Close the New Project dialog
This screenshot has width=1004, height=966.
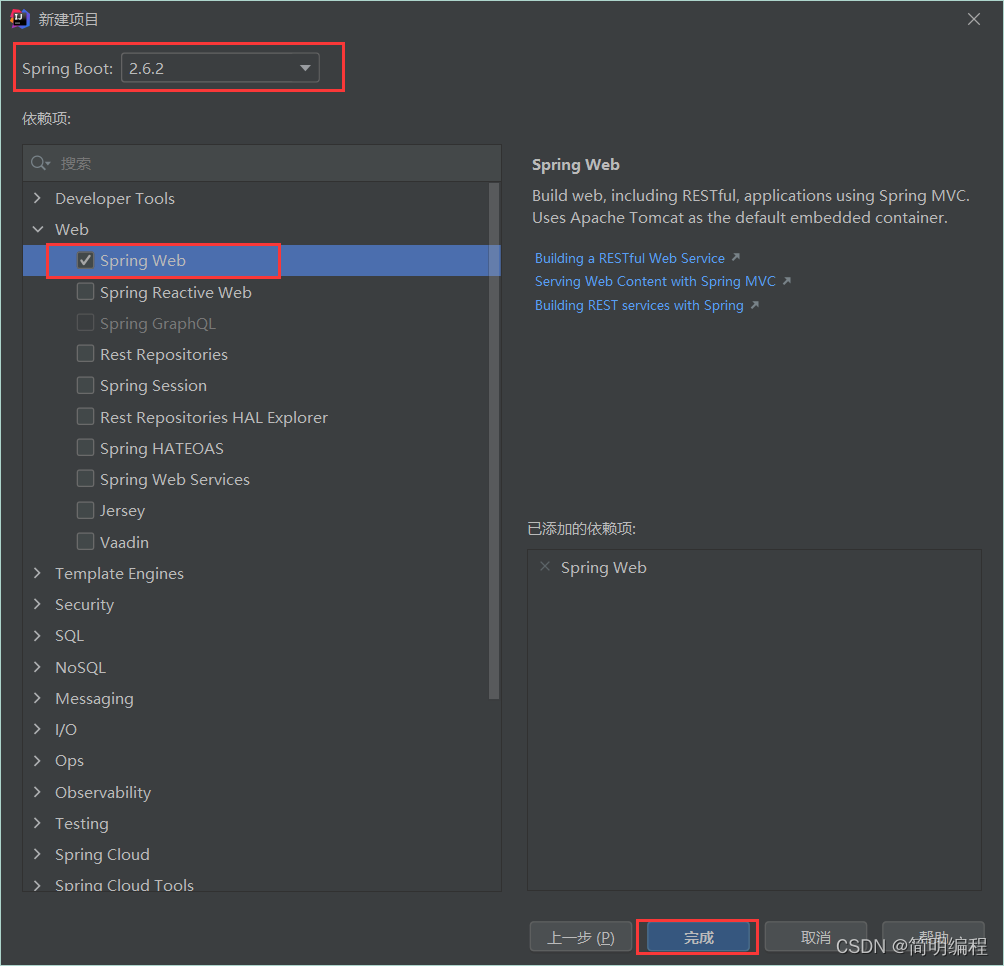point(974,19)
